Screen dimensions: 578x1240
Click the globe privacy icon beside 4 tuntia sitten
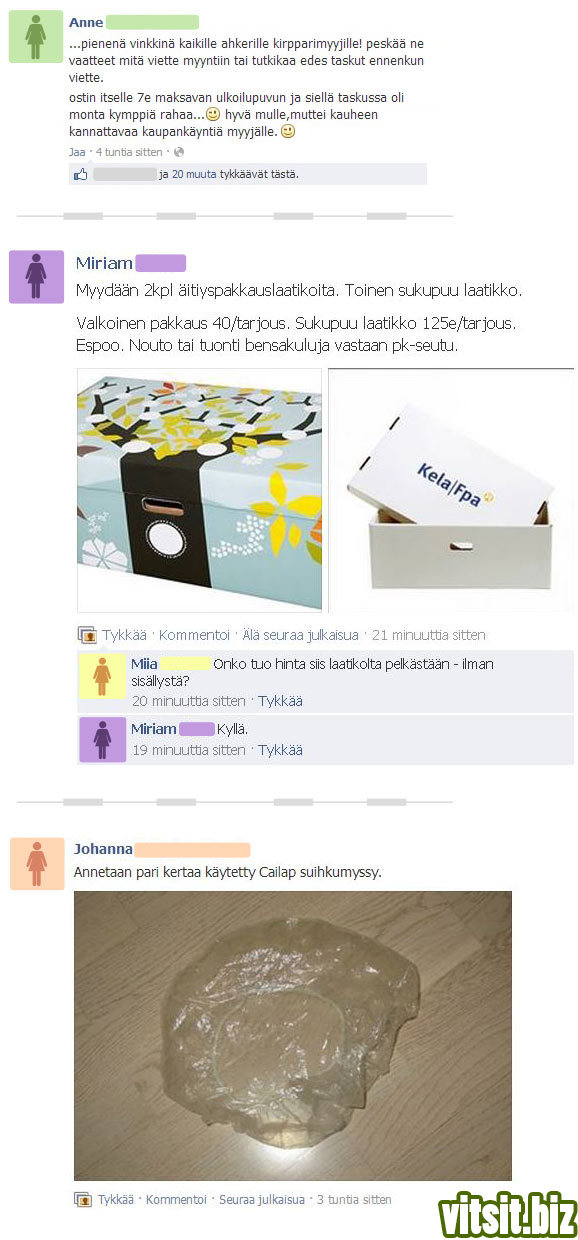click(179, 152)
